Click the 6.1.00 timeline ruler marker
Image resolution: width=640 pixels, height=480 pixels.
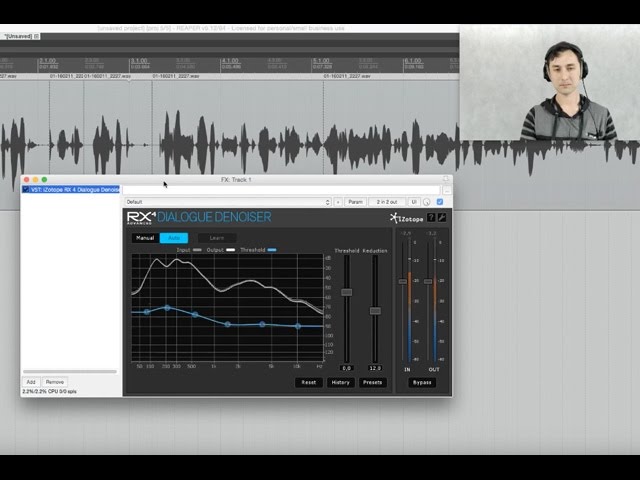coord(413,60)
